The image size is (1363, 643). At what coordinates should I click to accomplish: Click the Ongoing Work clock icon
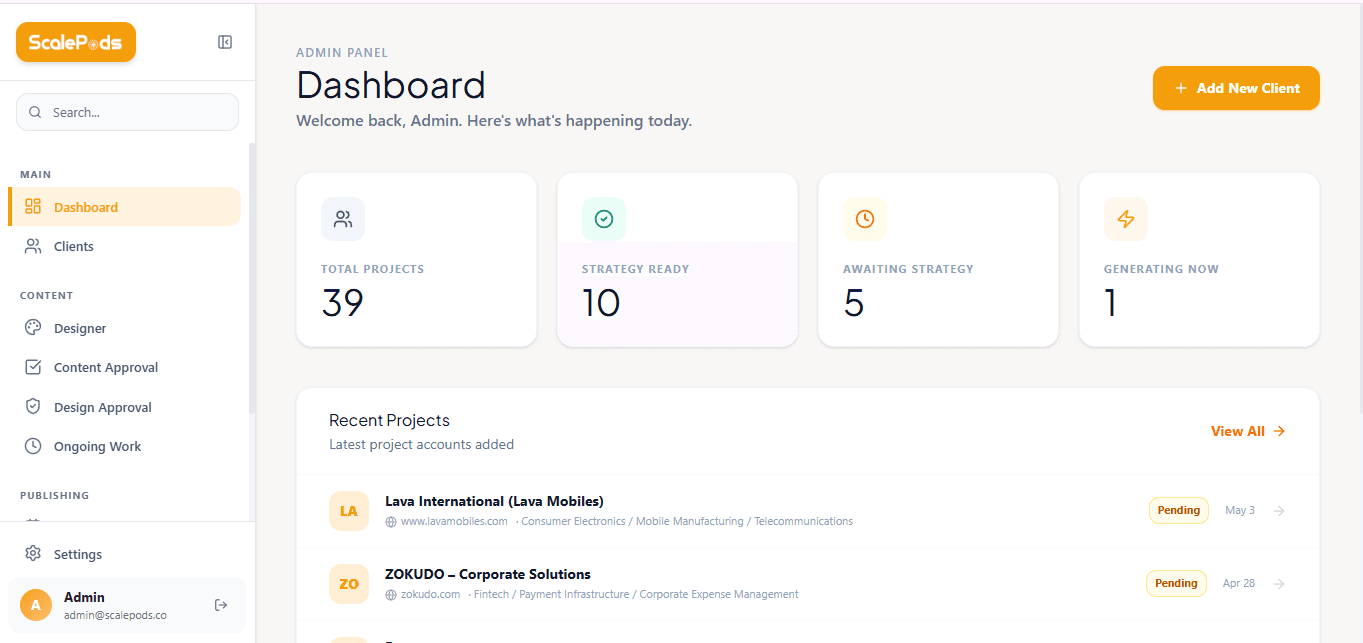[33, 446]
